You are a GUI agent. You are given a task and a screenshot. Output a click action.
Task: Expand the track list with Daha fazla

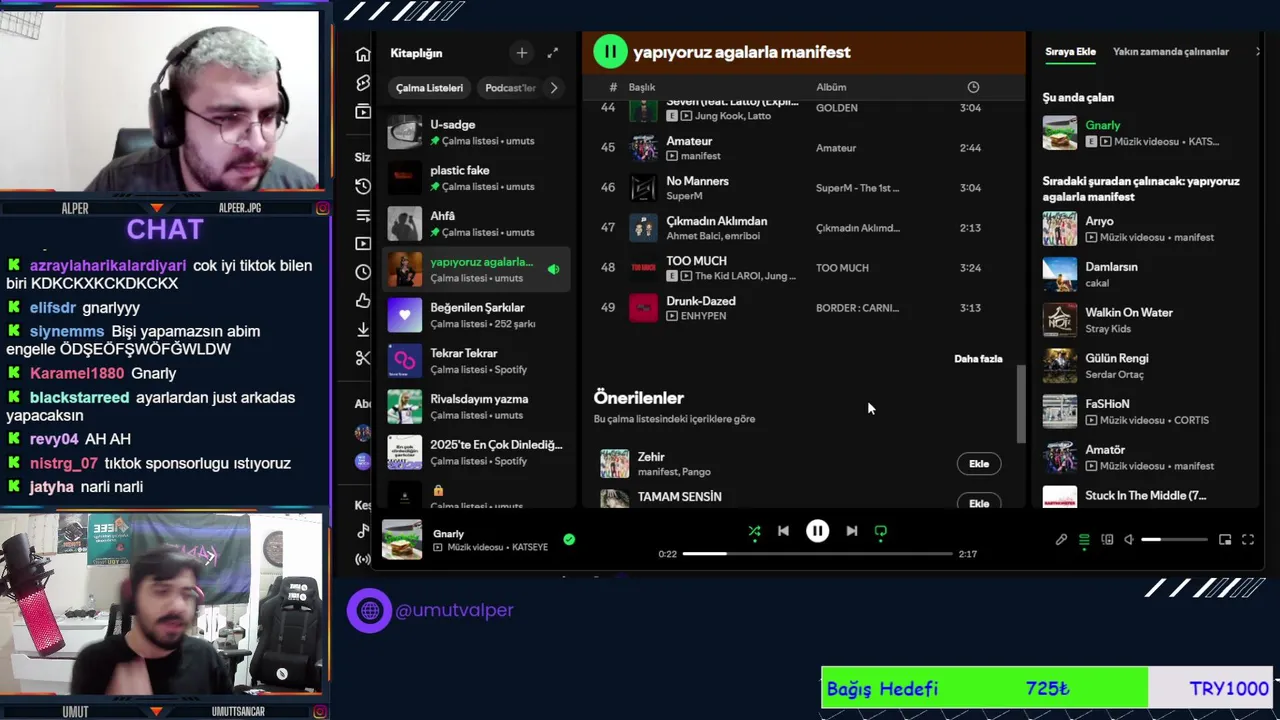(x=978, y=359)
